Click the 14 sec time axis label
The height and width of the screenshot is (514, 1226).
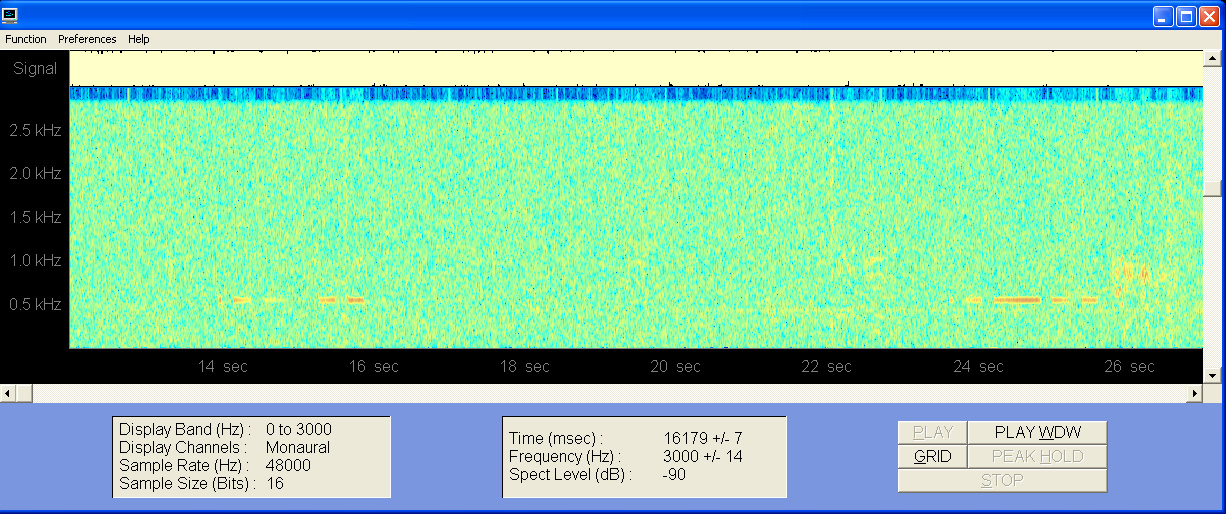coord(223,367)
